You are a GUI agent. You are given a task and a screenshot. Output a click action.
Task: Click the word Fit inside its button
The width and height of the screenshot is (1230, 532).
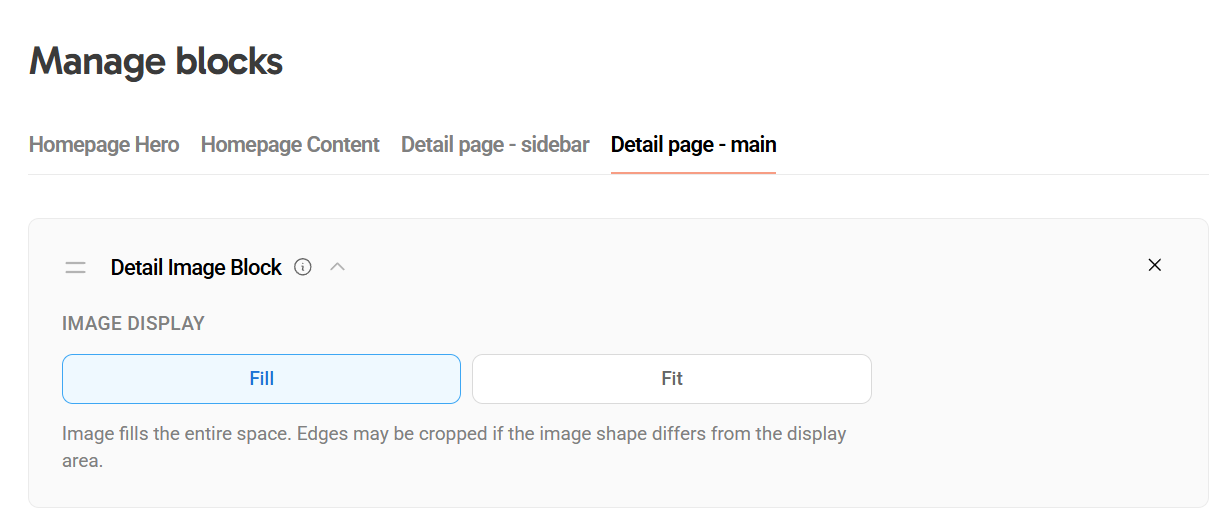(x=672, y=379)
